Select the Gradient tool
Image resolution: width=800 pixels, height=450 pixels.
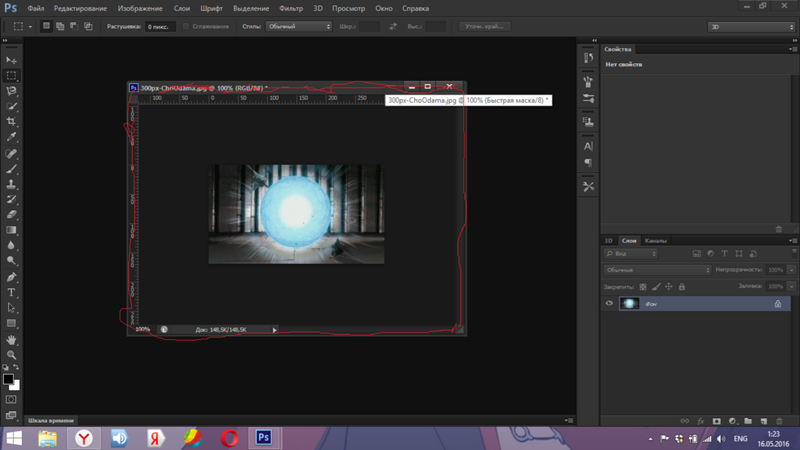(x=11, y=230)
